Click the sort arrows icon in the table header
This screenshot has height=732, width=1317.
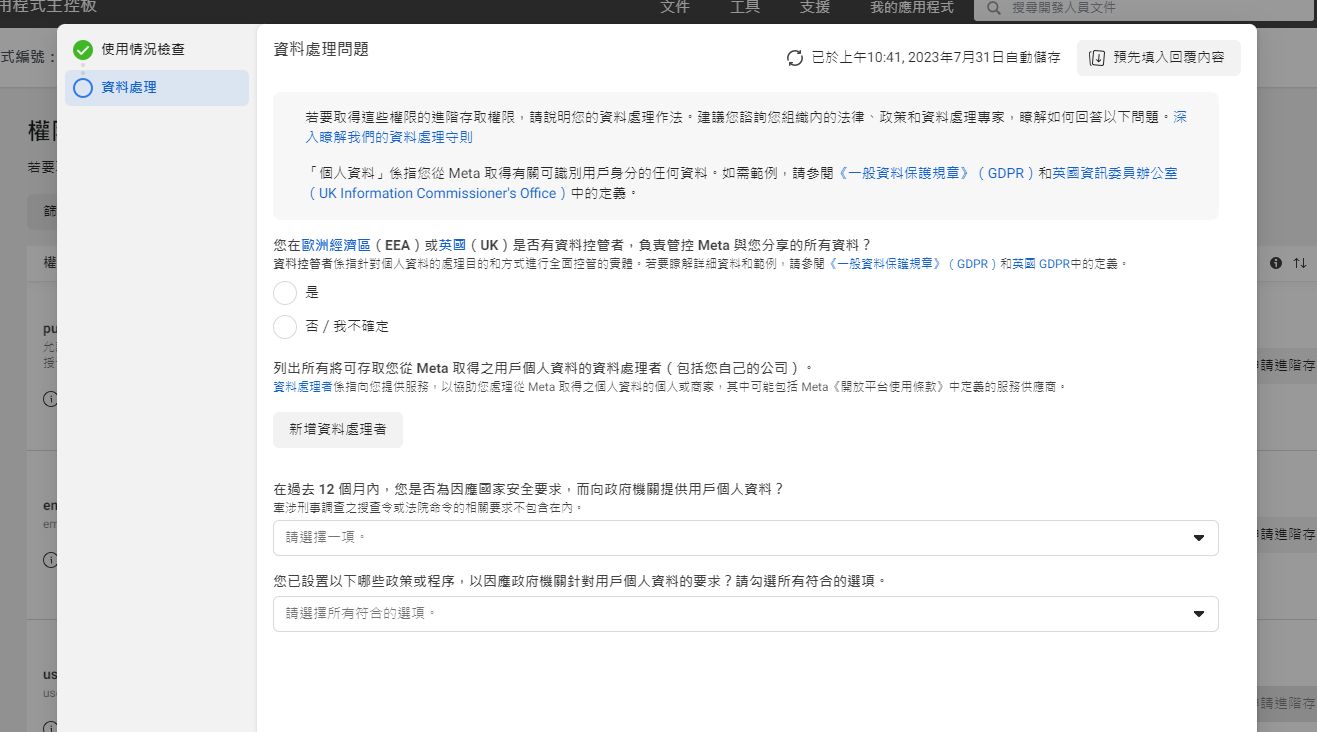tap(1300, 263)
